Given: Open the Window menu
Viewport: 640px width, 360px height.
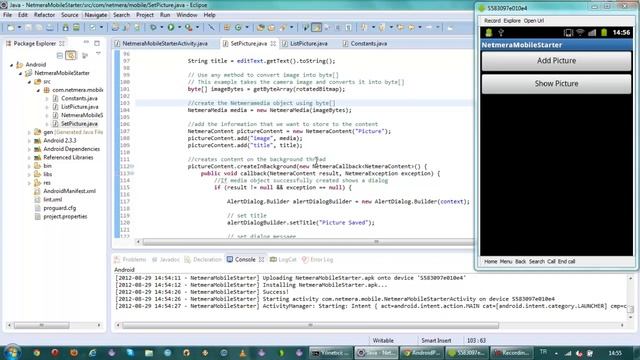Looking at the screenshot, I should (187, 15).
